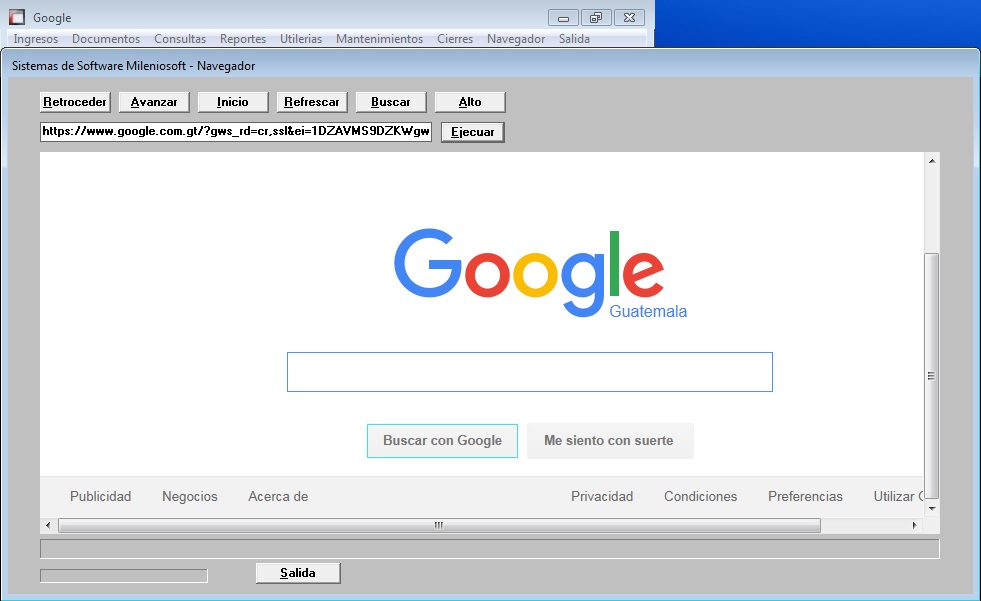Stop loading with Alto button

pyautogui.click(x=470, y=102)
